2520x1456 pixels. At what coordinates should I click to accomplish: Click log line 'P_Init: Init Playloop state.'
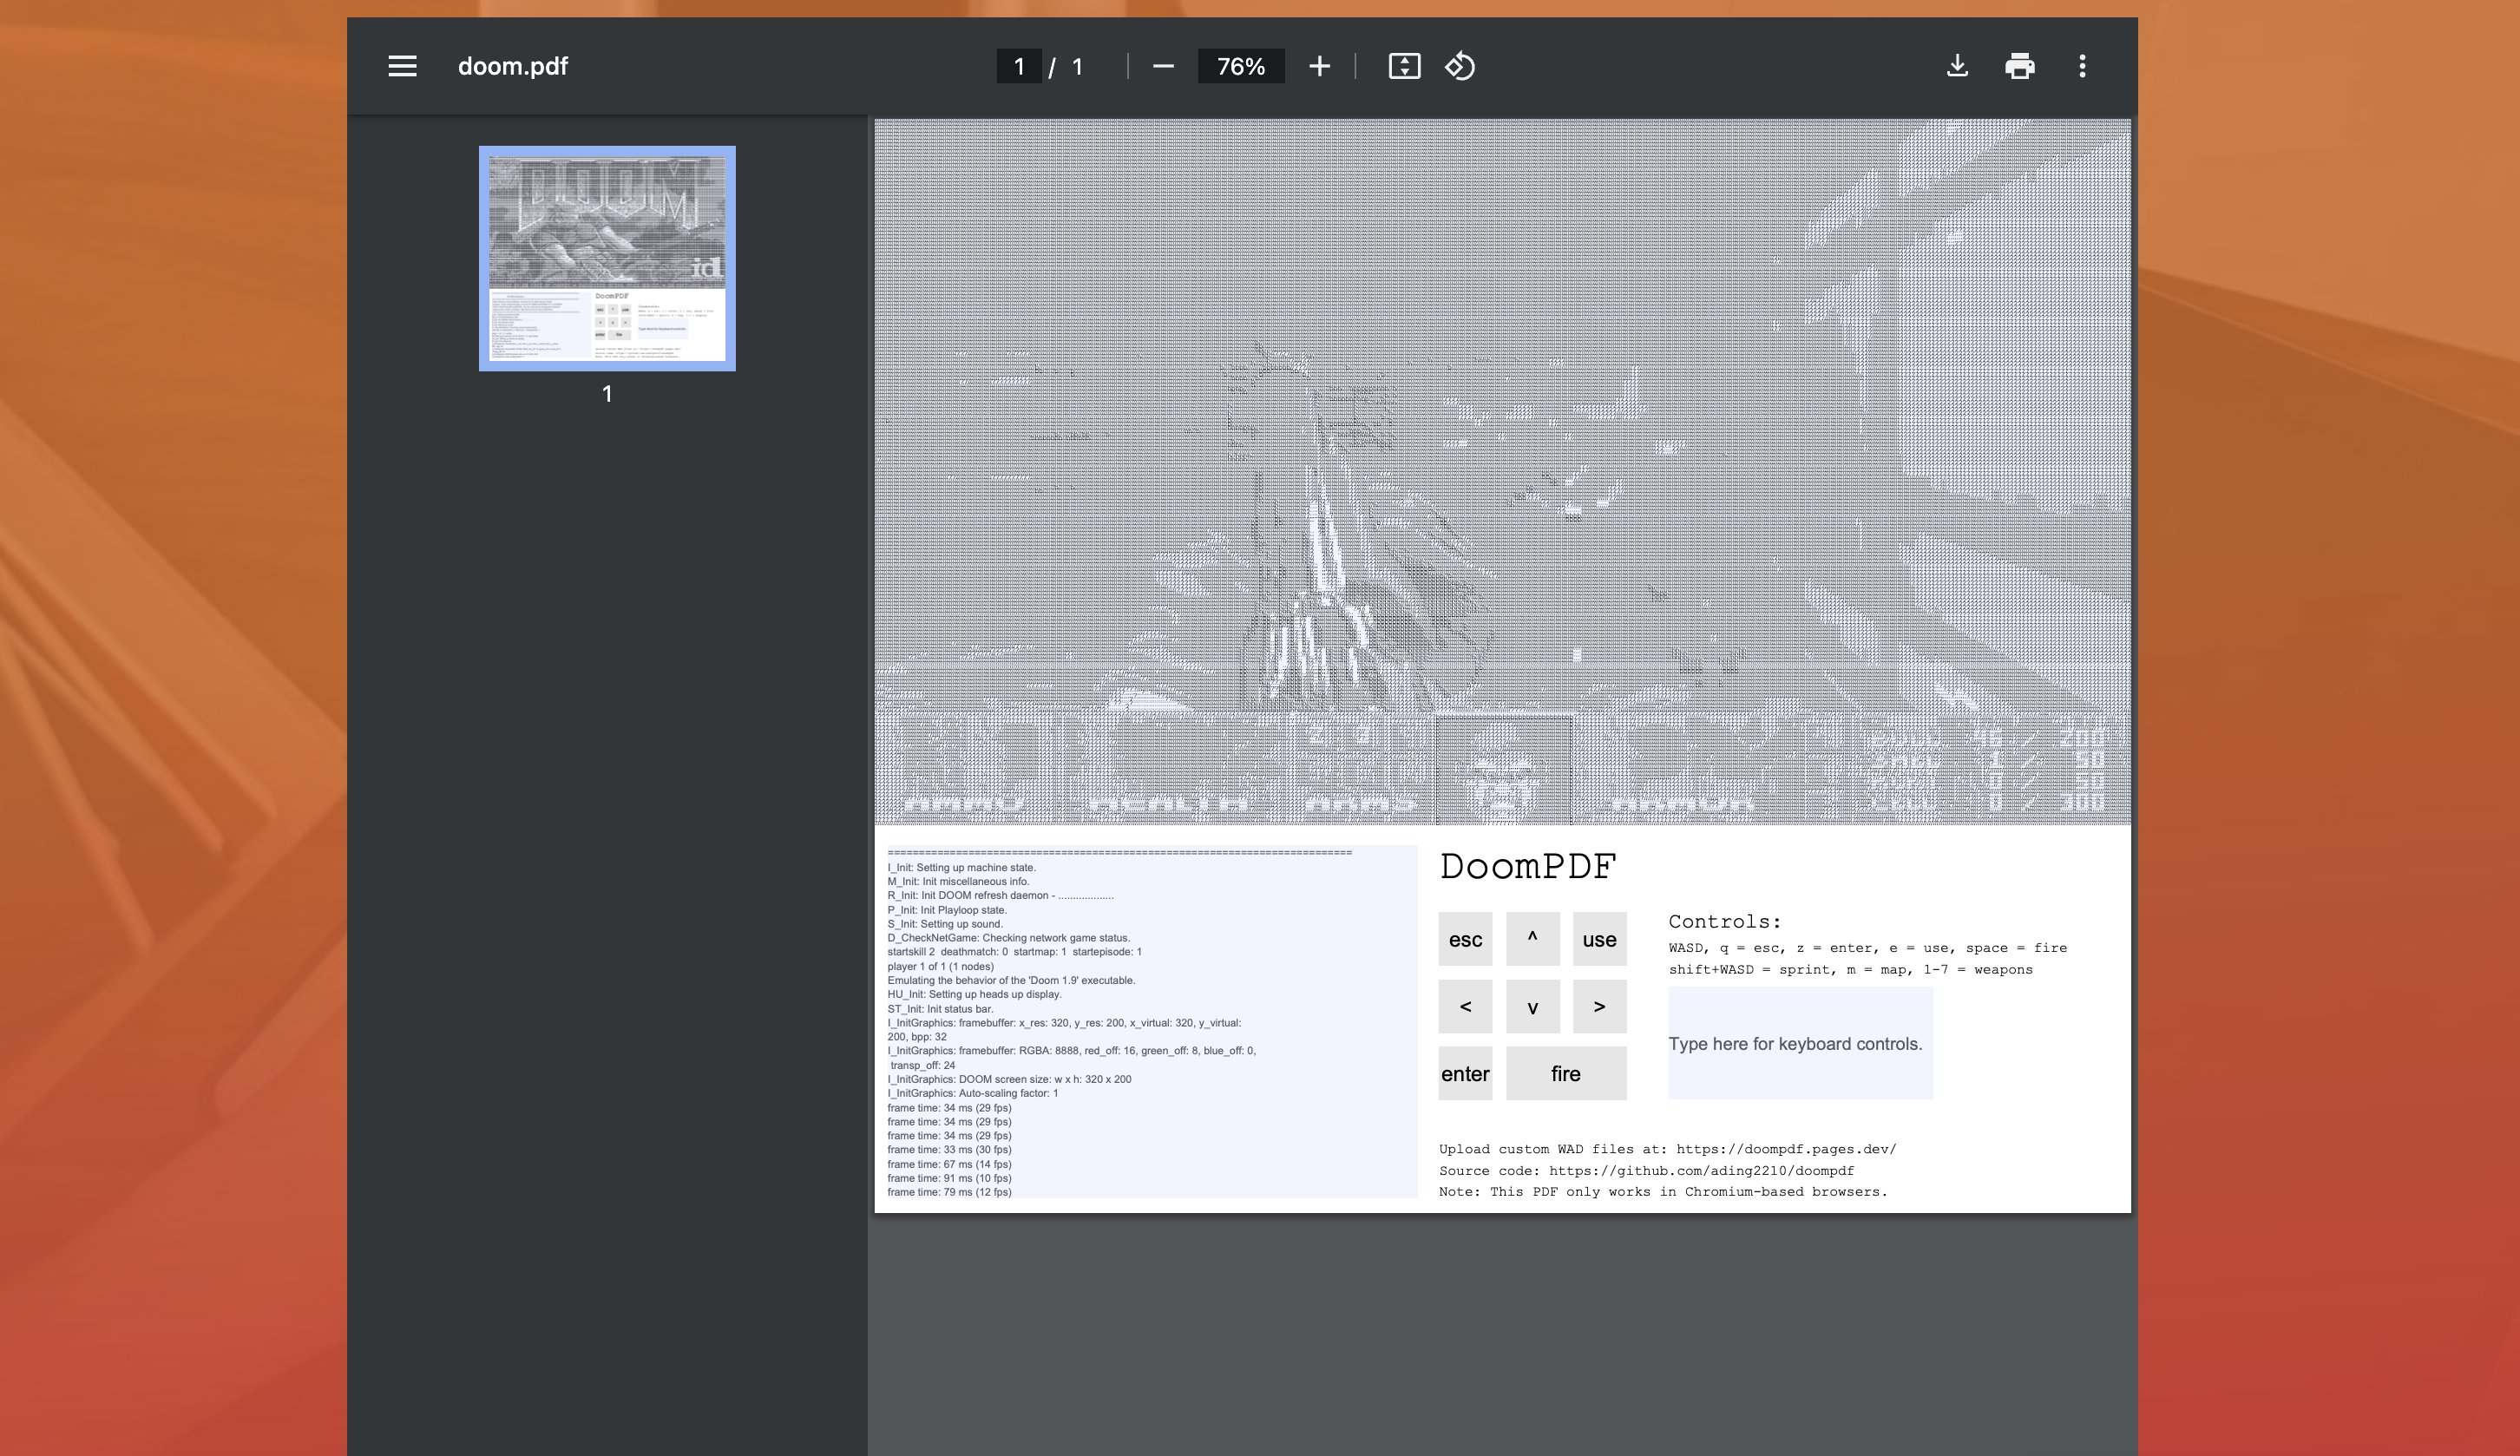point(947,910)
